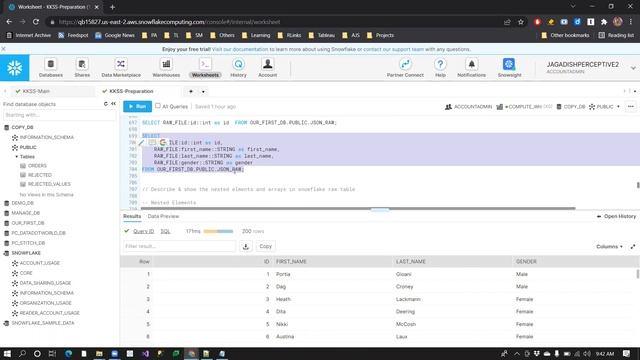Switch to the Results tab
640x360 pixels.
tap(132, 216)
